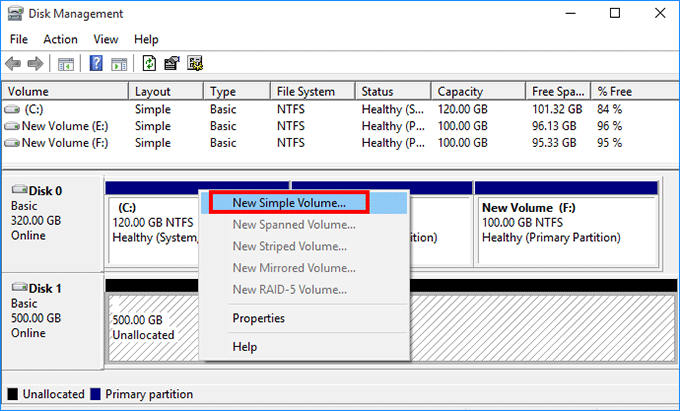Click the Disk Management title bar icon
This screenshot has height=411, width=680.
tap(15, 13)
